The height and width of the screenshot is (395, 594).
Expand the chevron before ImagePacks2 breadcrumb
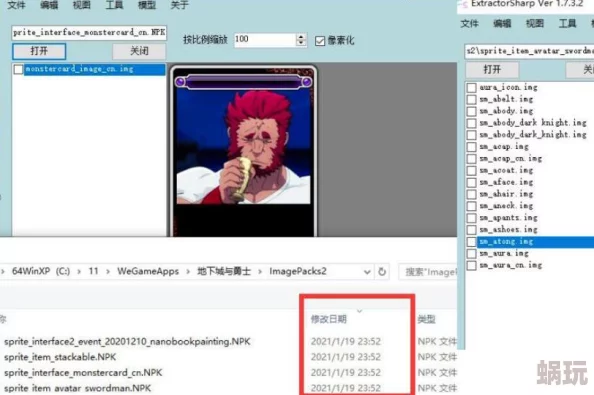[260, 272]
